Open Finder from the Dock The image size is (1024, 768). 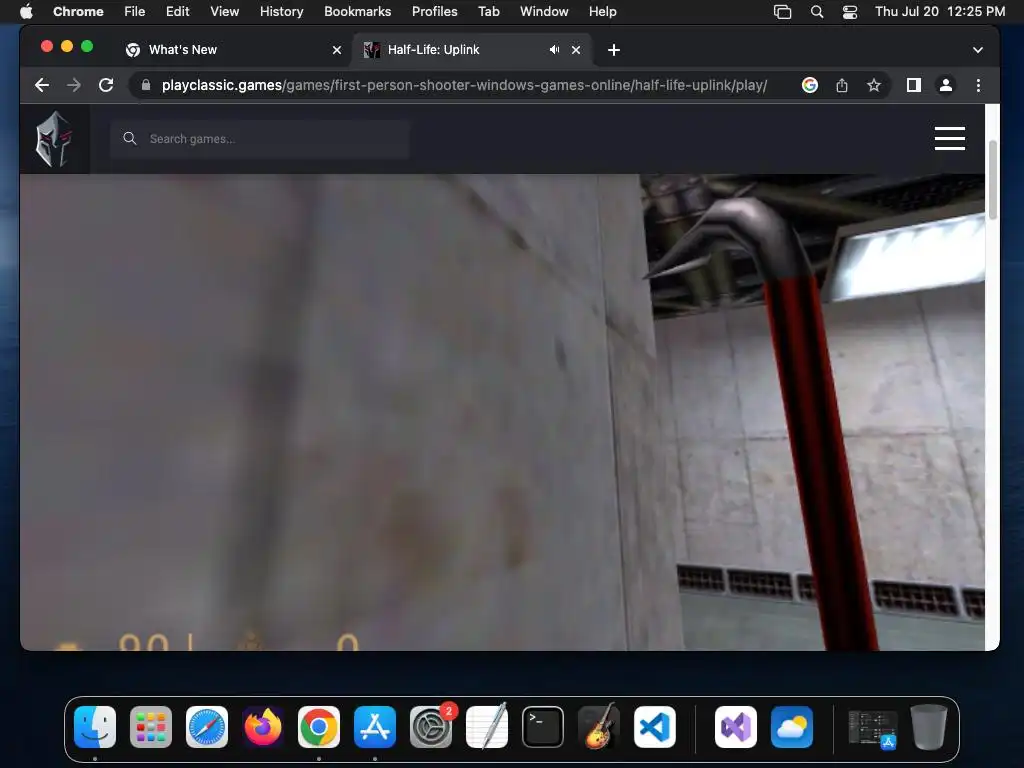click(95, 727)
